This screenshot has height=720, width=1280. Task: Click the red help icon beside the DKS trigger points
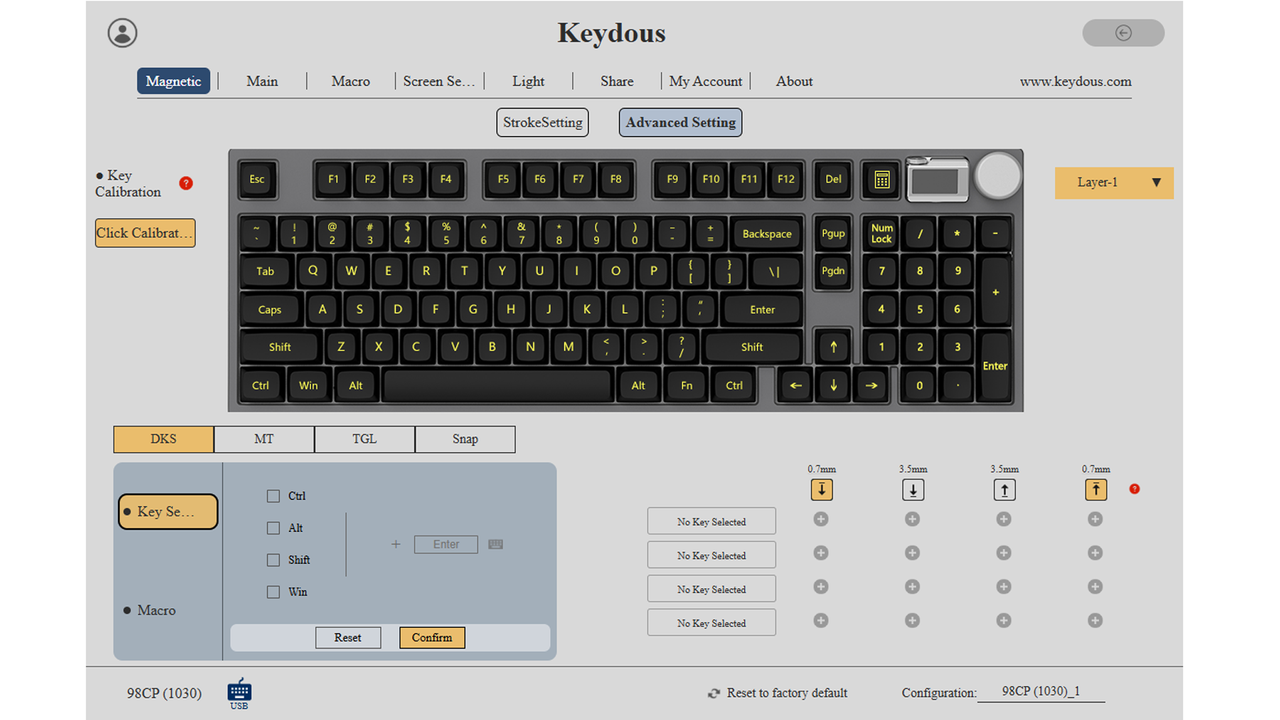pos(1134,489)
